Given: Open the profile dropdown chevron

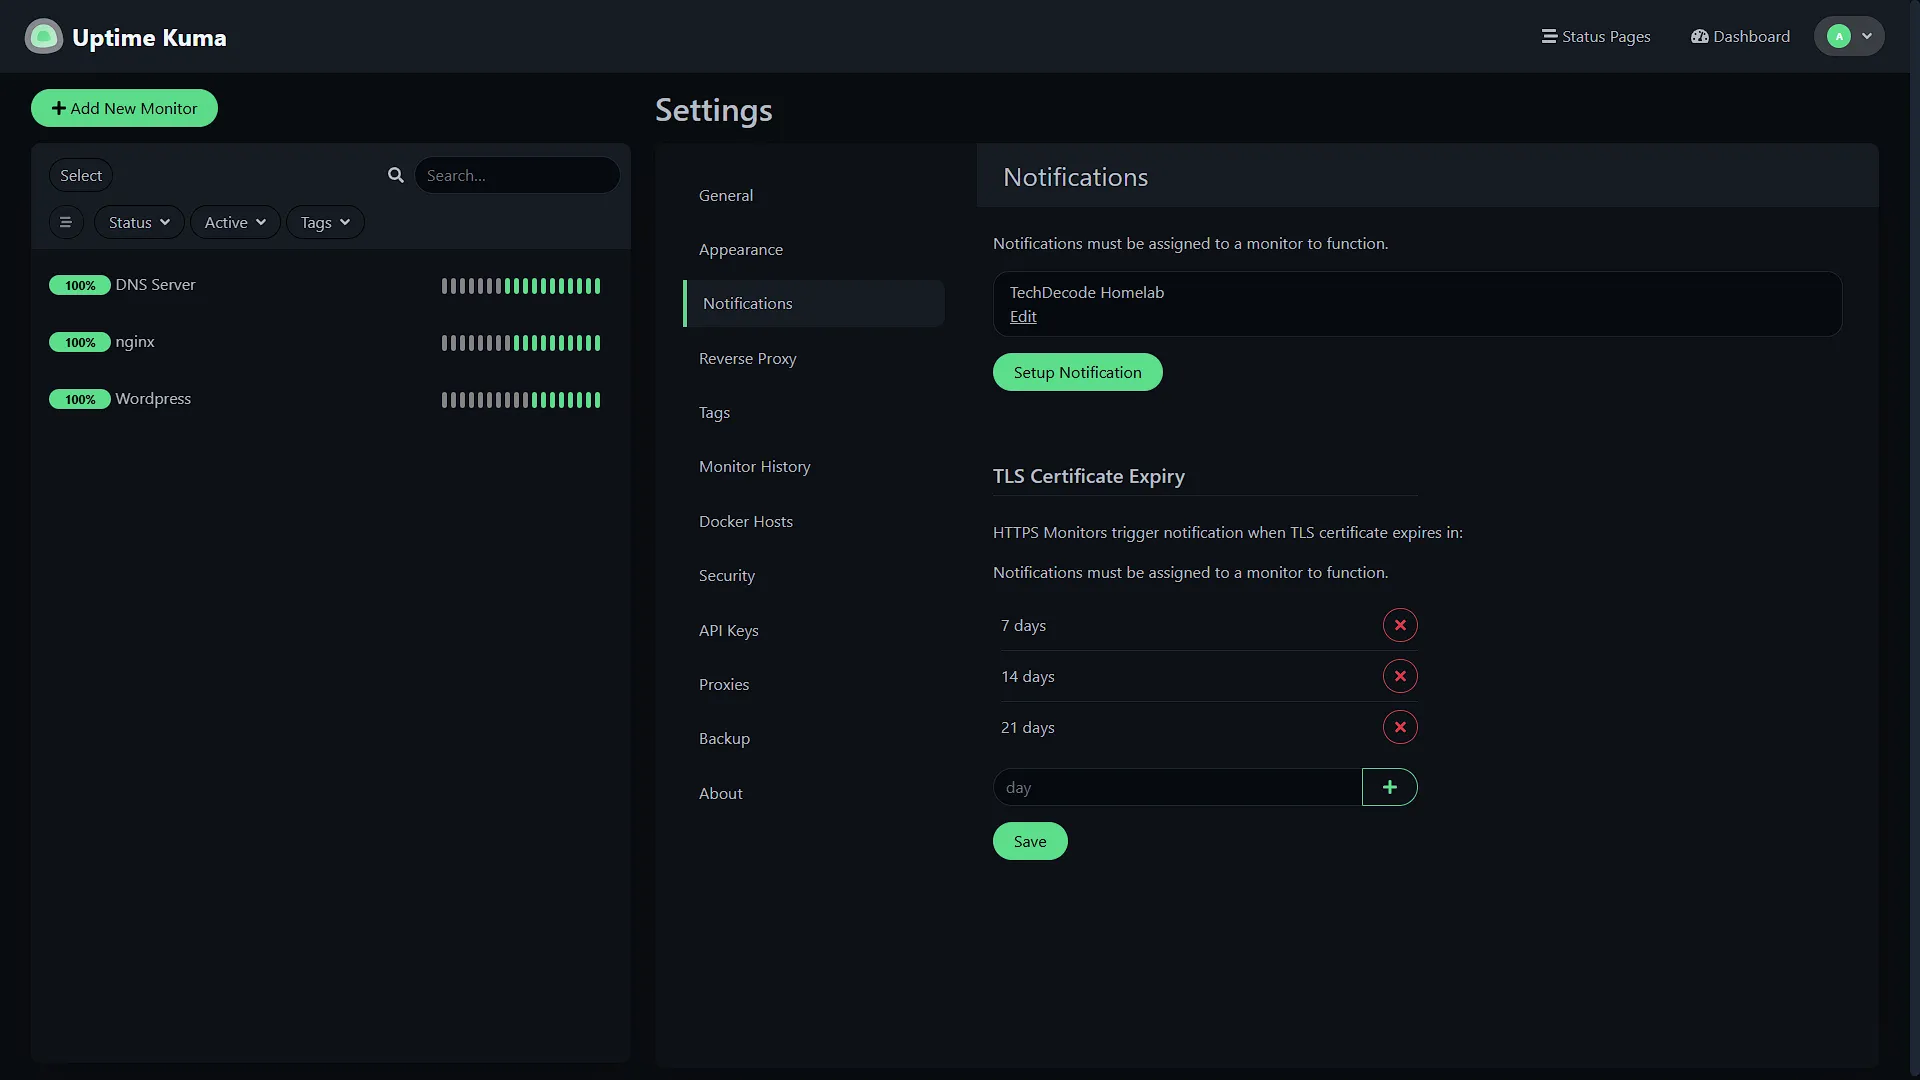Looking at the screenshot, I should [x=1867, y=36].
